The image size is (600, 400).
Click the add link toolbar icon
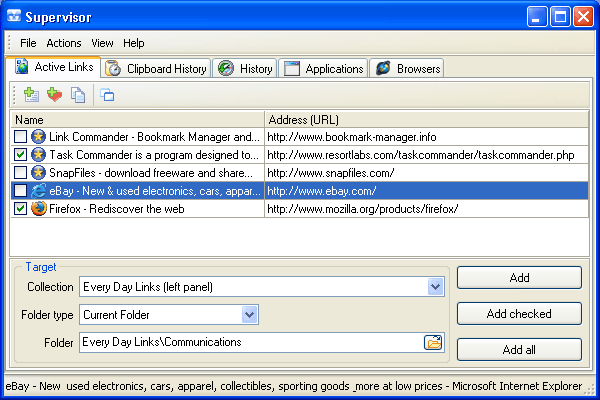pos(31,95)
